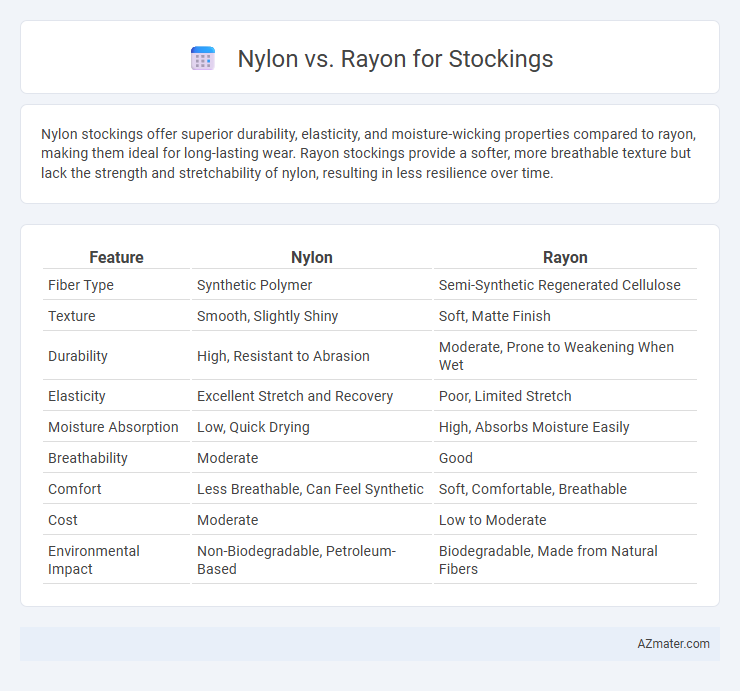Click the Feature column header

pos(116,257)
